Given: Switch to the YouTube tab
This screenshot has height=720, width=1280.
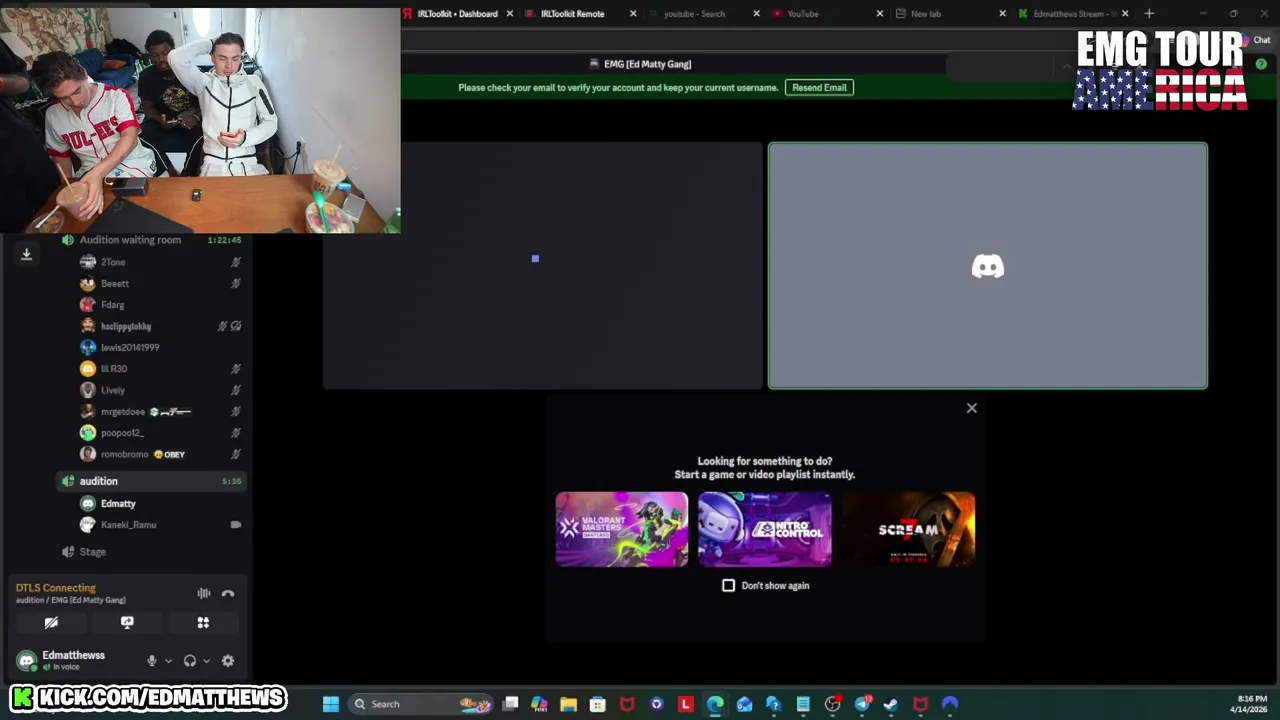Looking at the screenshot, I should point(803,14).
